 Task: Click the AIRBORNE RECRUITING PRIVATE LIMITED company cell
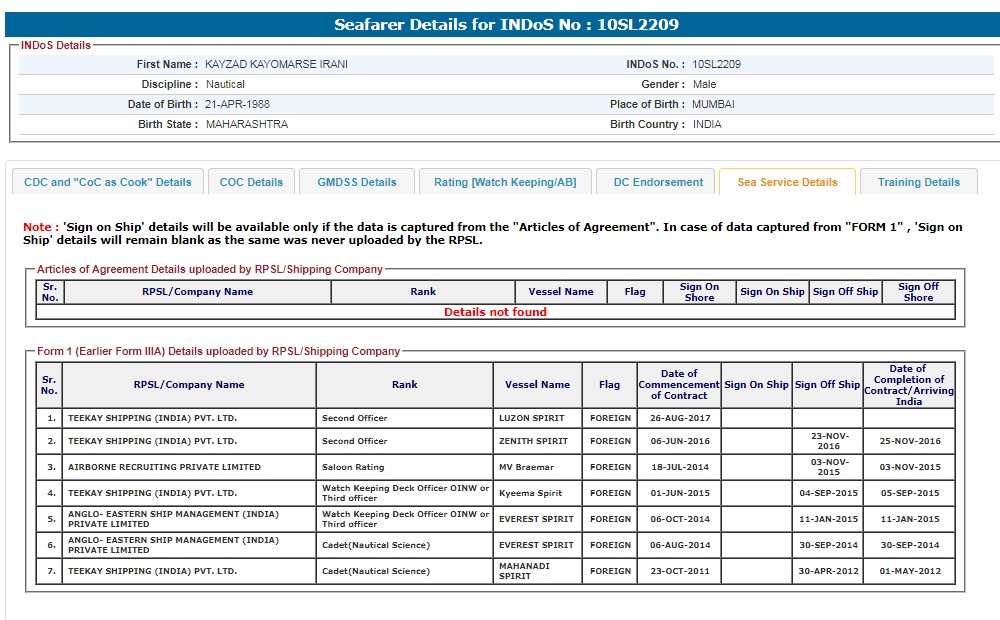pos(164,467)
